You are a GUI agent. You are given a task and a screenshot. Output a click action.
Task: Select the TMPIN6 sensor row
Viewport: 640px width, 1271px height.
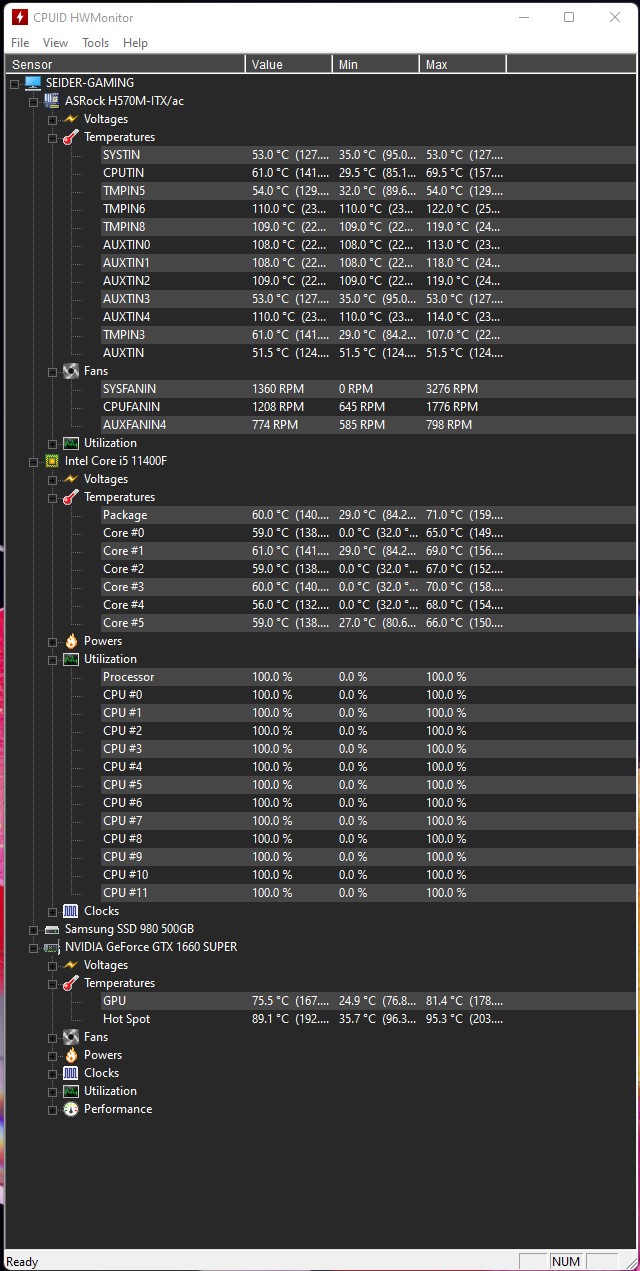[x=368, y=209]
